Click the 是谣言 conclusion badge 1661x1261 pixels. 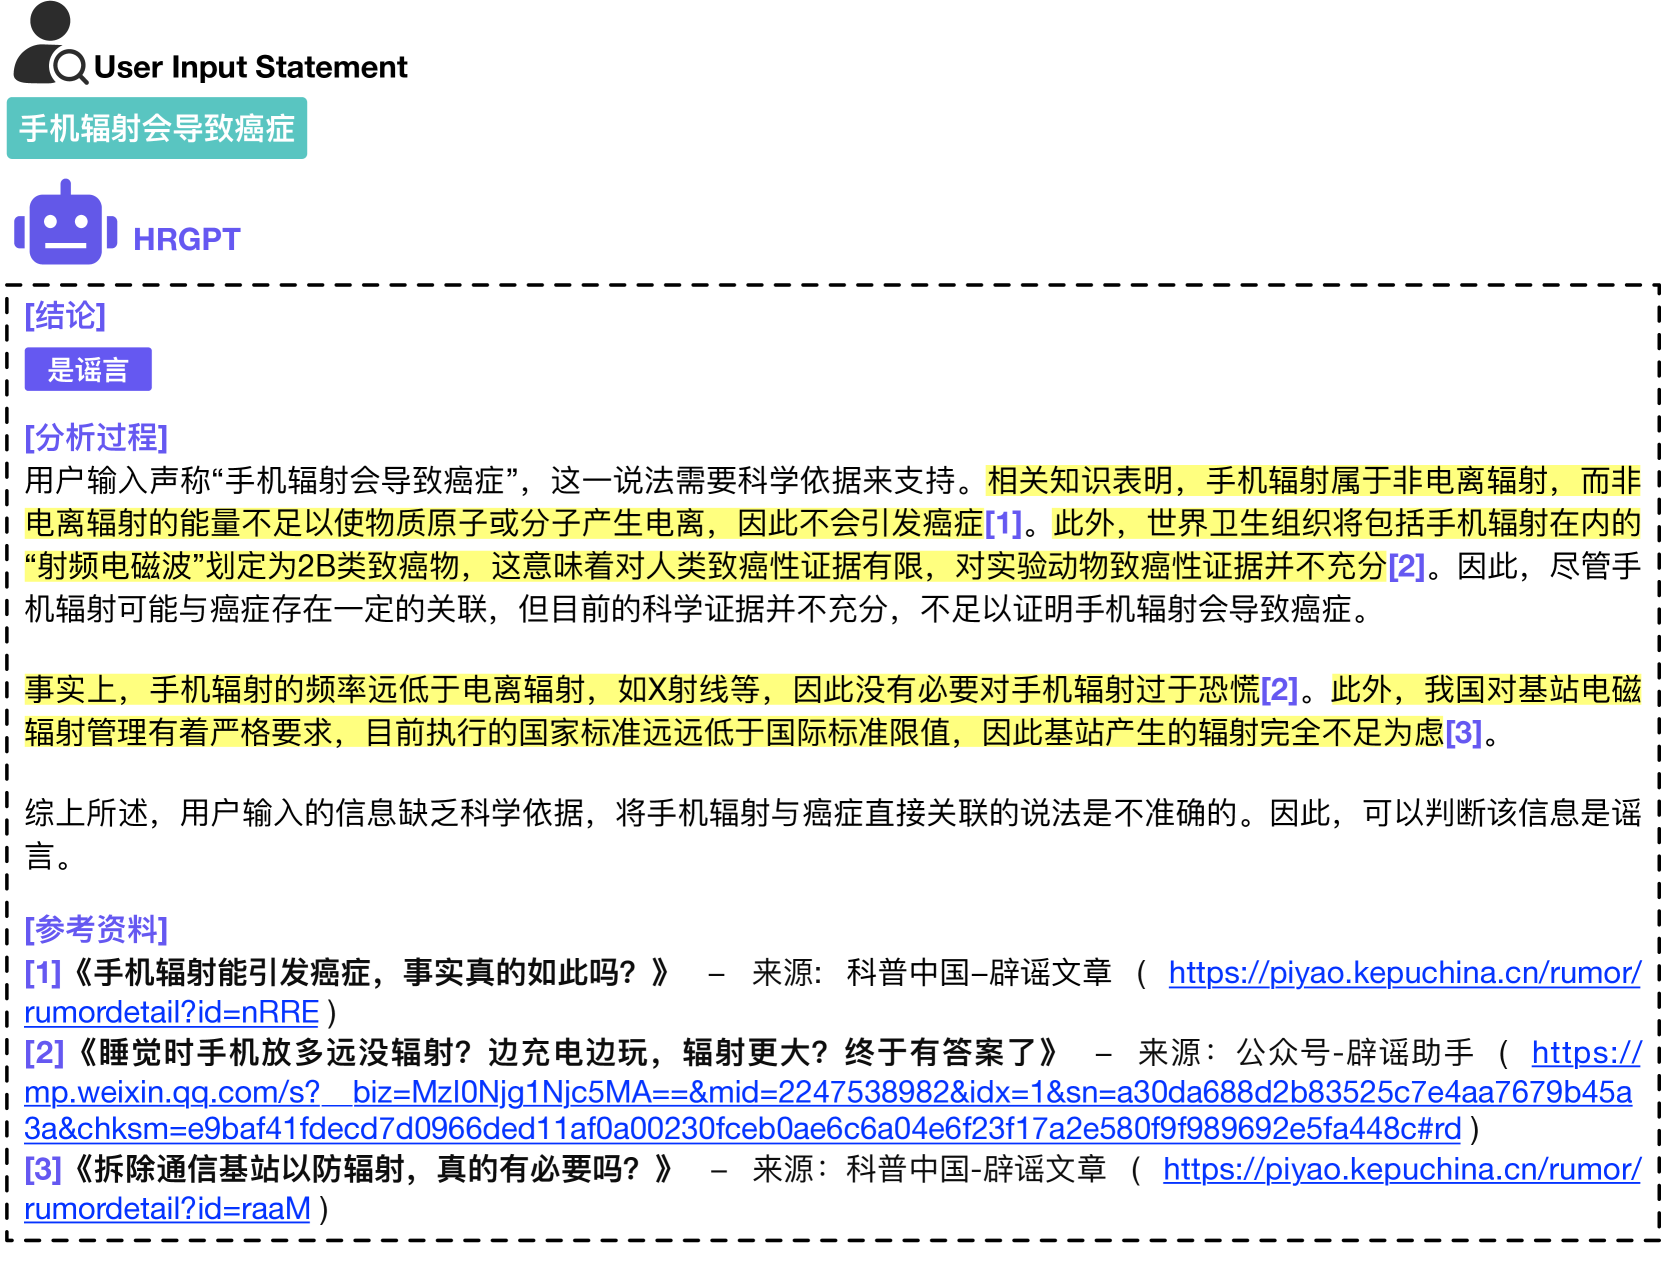coord(88,369)
